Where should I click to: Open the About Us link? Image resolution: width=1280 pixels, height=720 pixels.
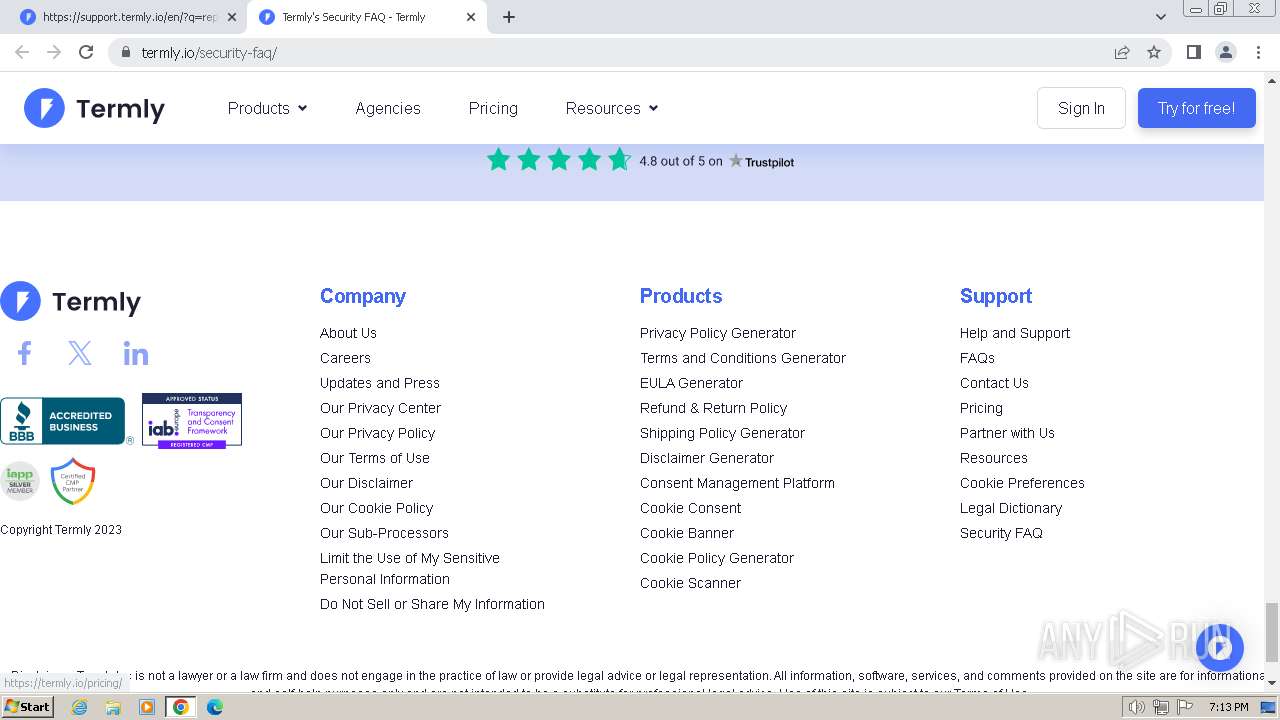pos(348,333)
